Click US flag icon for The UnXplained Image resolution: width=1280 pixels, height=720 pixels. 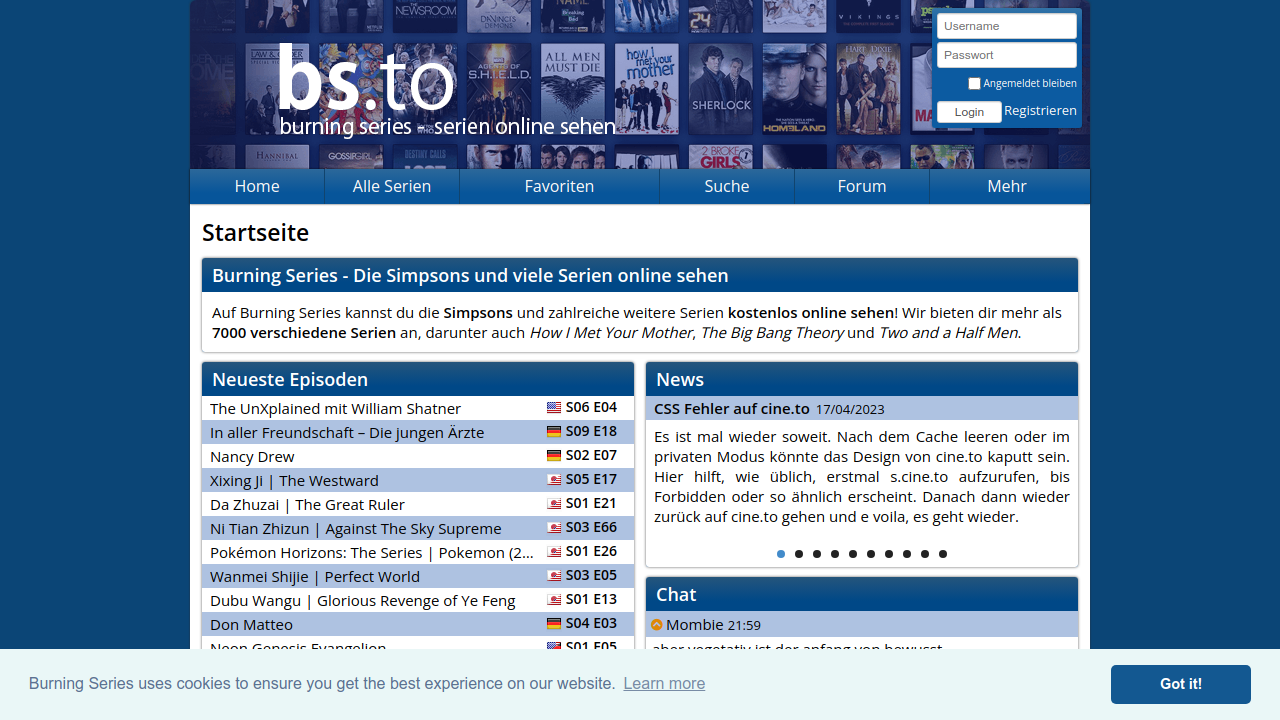pos(554,408)
